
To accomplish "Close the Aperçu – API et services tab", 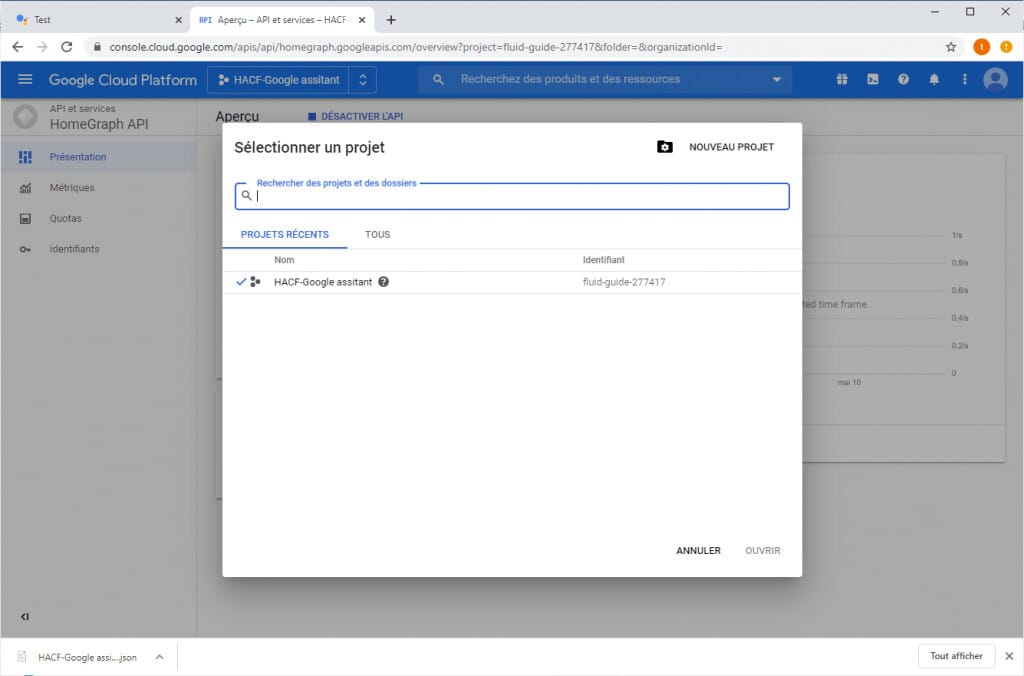I will [x=362, y=20].
